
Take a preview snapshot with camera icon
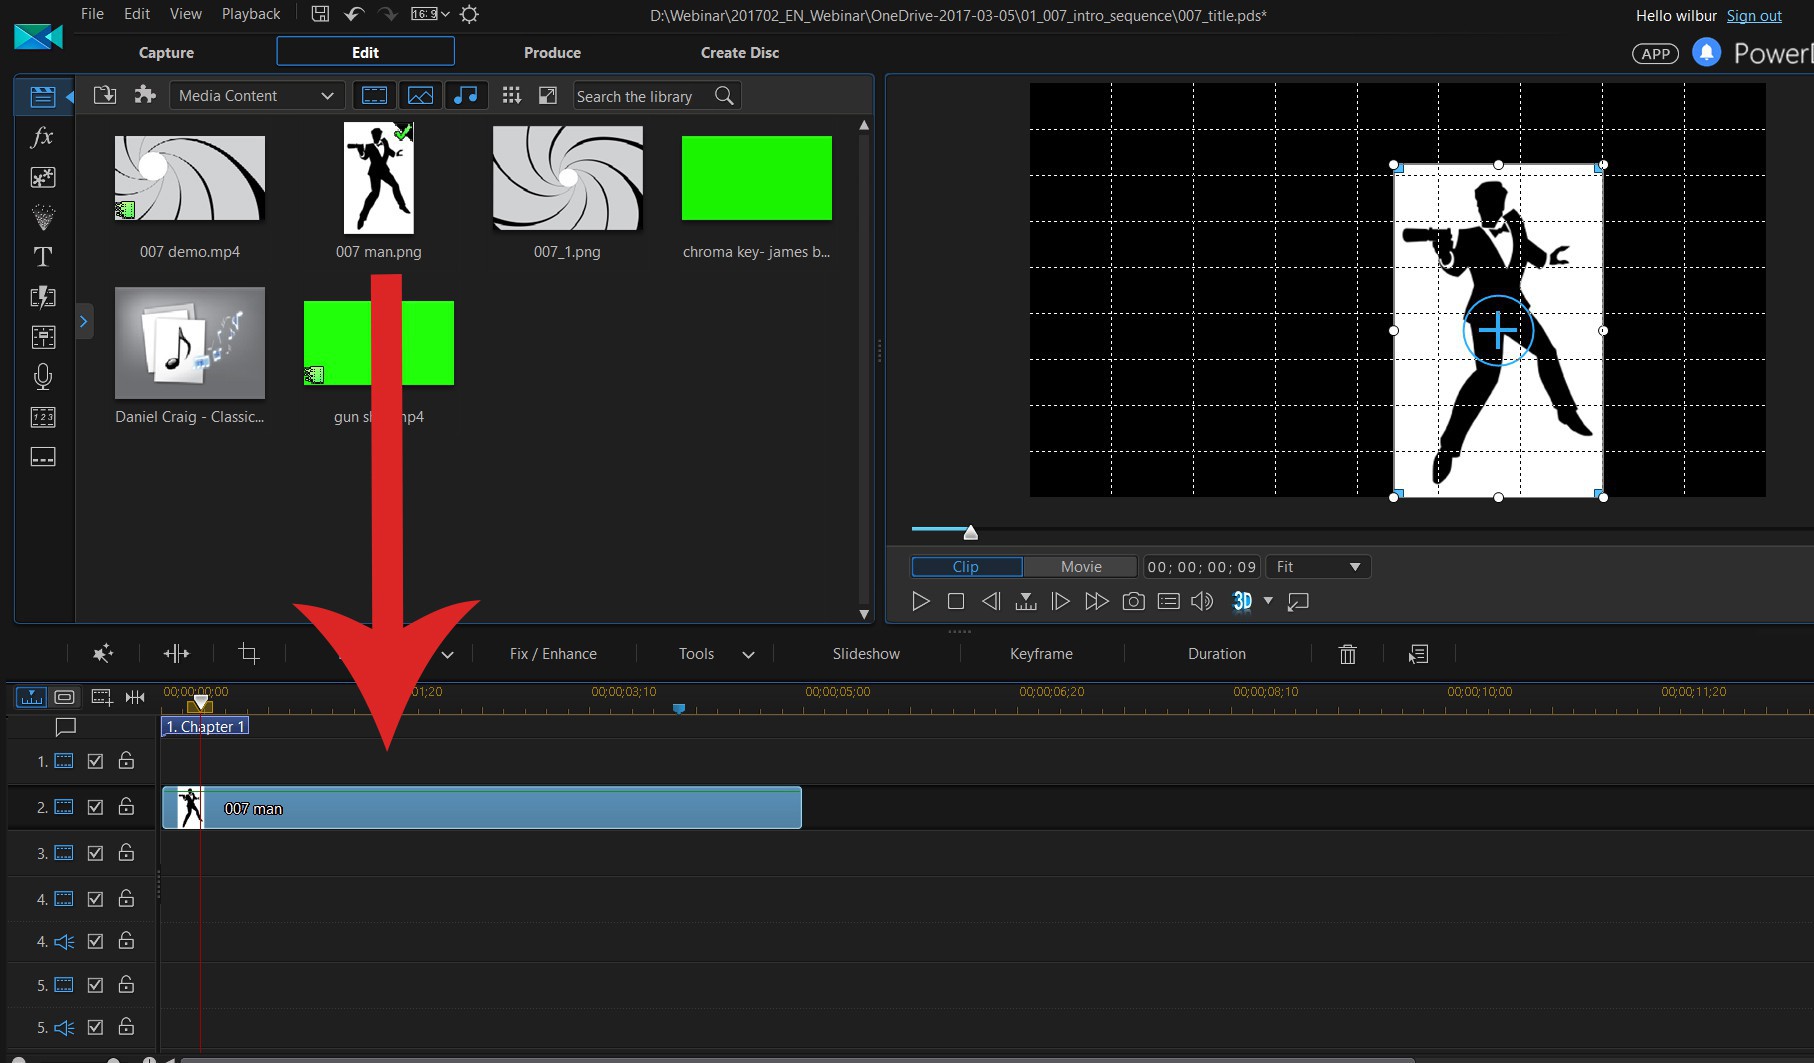pyautogui.click(x=1133, y=601)
